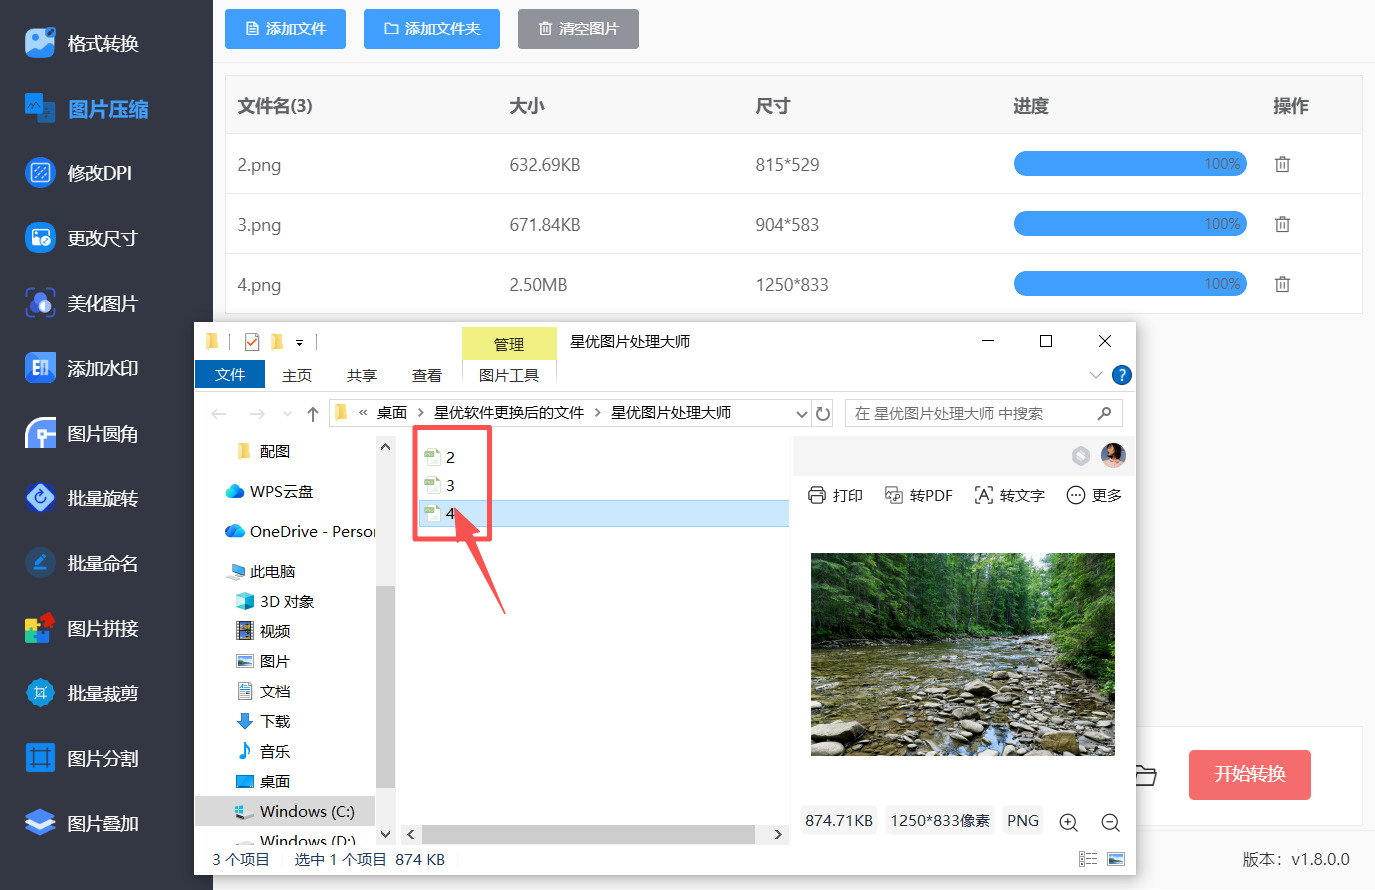This screenshot has width=1375, height=890.
Task: Open the 批量裁剪 tool
Action: 82,693
